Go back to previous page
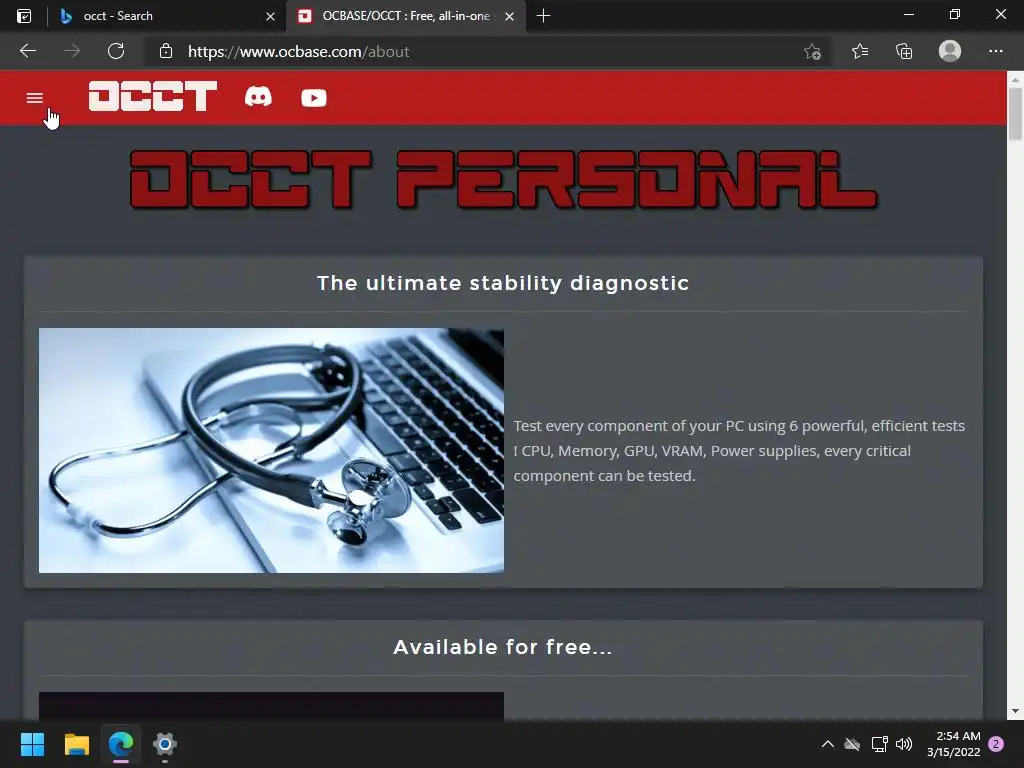Image resolution: width=1024 pixels, height=768 pixels. (x=28, y=51)
